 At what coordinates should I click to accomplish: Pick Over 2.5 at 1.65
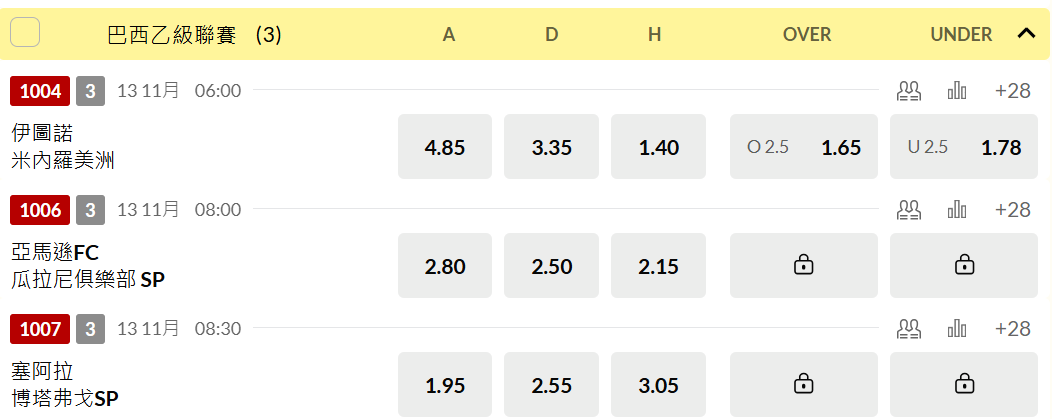coord(804,146)
